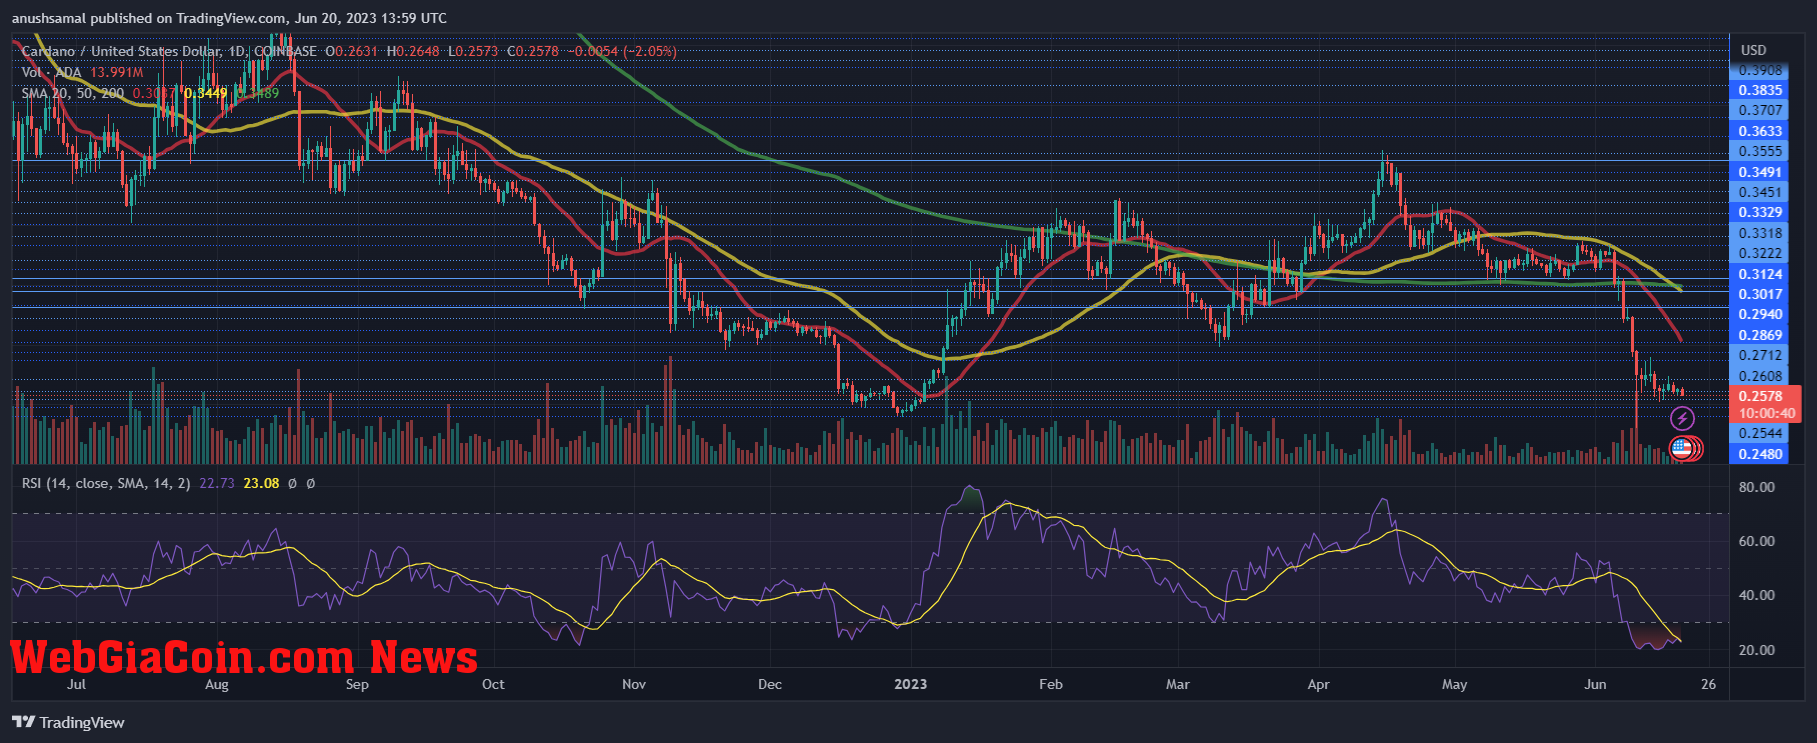Click the RSI 40.00 scale label

(x=1757, y=595)
